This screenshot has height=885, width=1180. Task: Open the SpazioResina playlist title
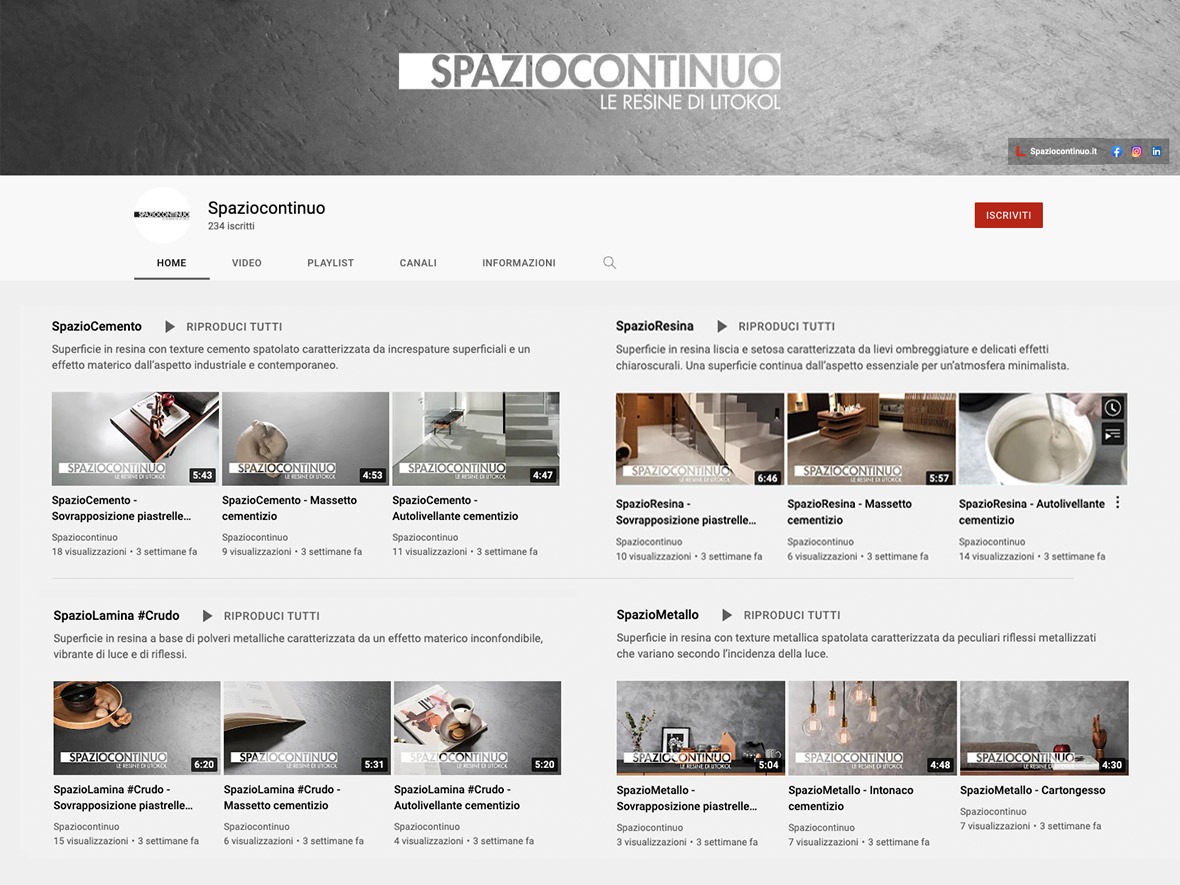pyautogui.click(x=655, y=327)
